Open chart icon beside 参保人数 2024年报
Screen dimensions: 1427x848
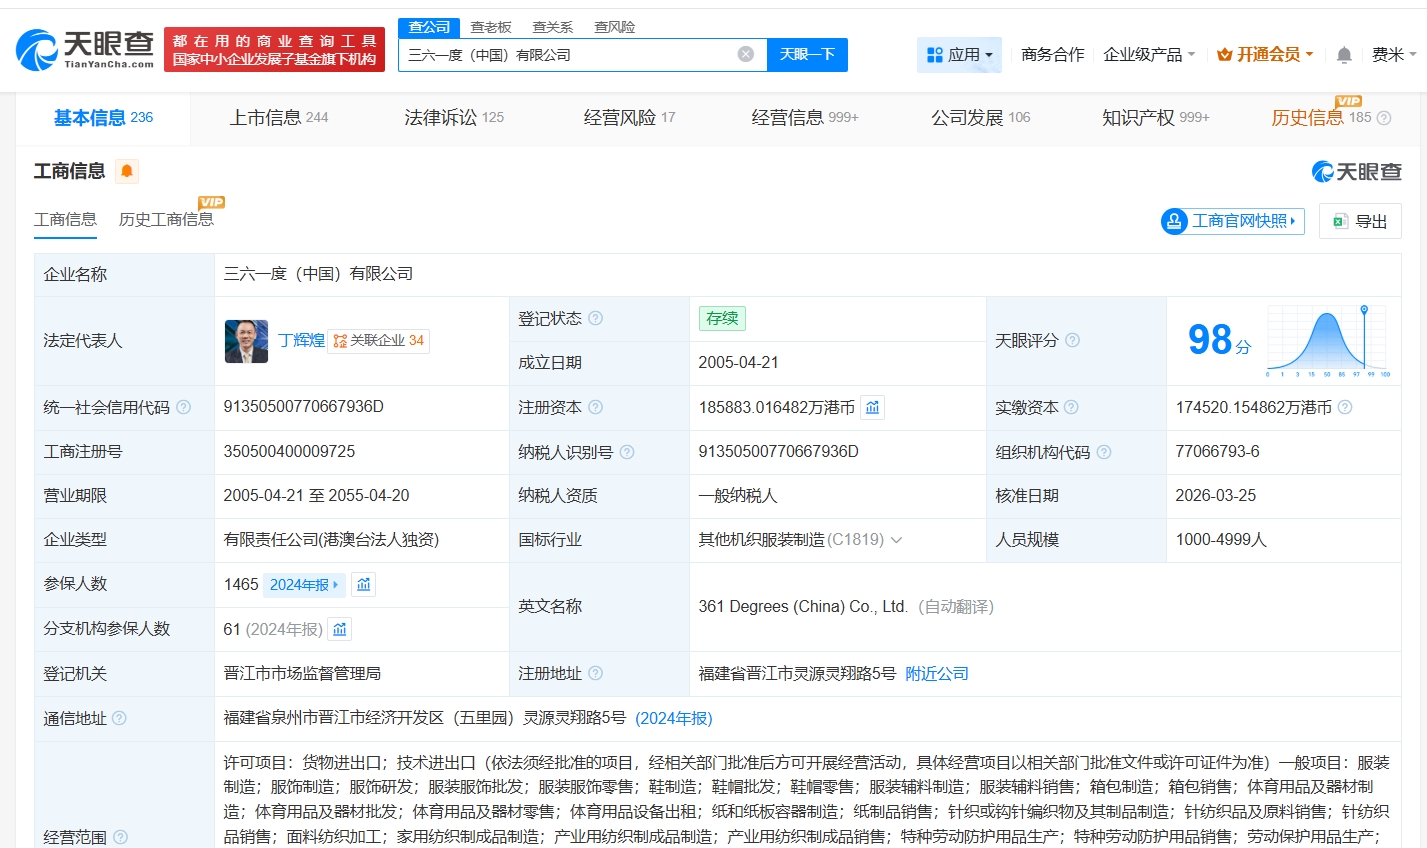364,585
